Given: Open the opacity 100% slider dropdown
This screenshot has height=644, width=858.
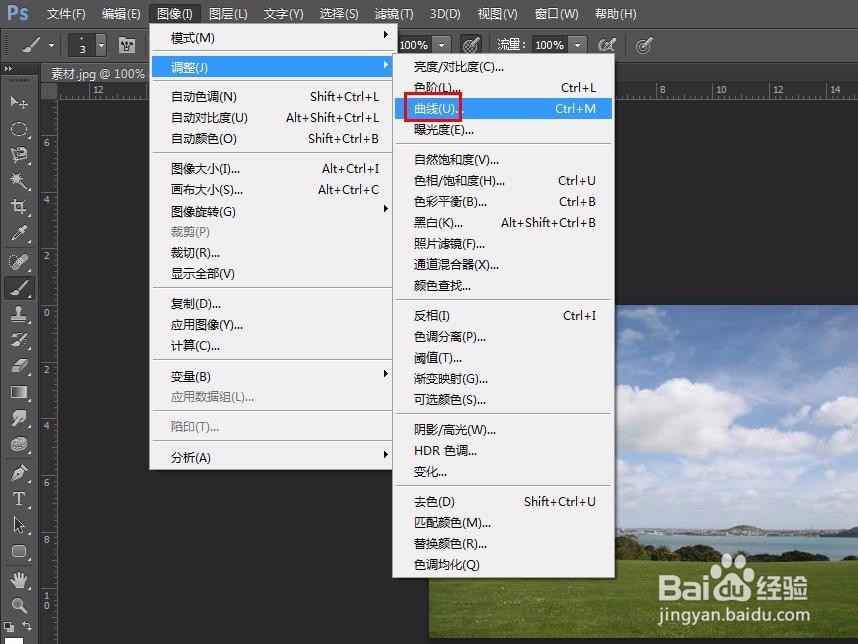Looking at the screenshot, I should [x=442, y=45].
